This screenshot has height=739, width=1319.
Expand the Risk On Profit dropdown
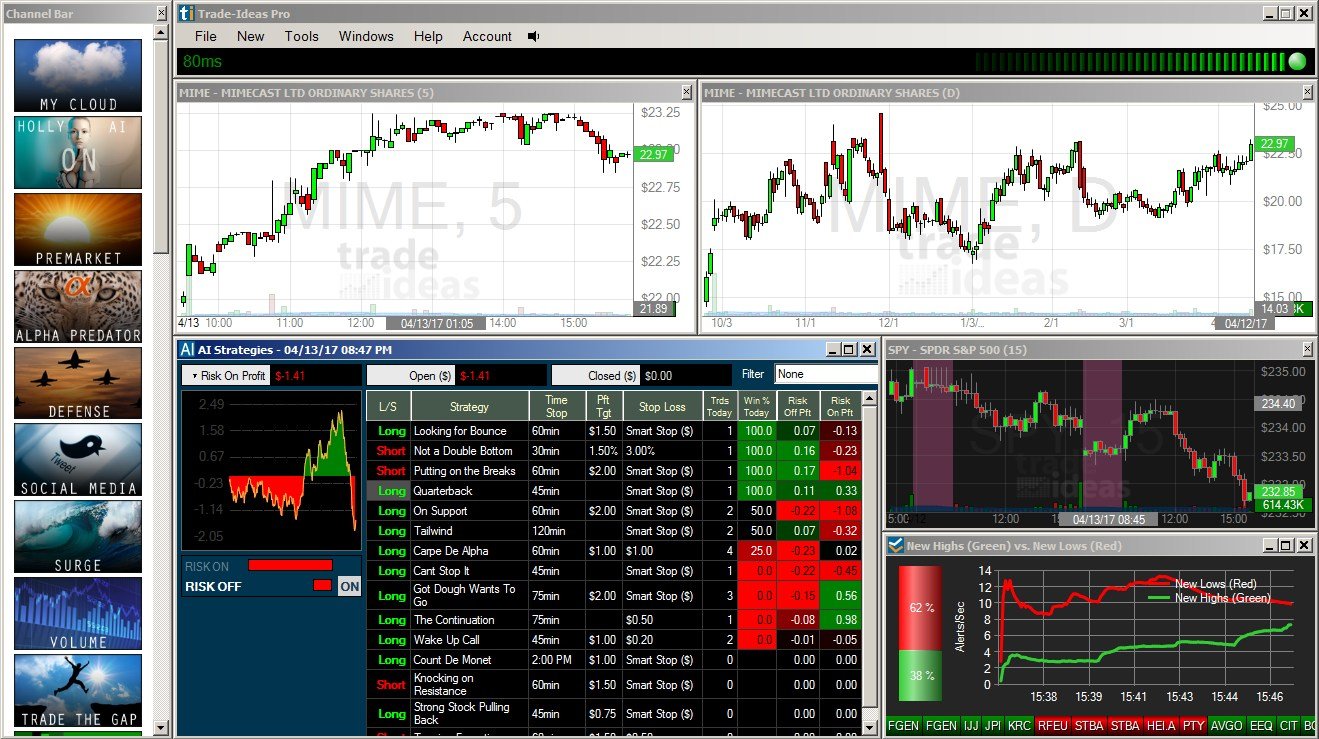coord(227,375)
